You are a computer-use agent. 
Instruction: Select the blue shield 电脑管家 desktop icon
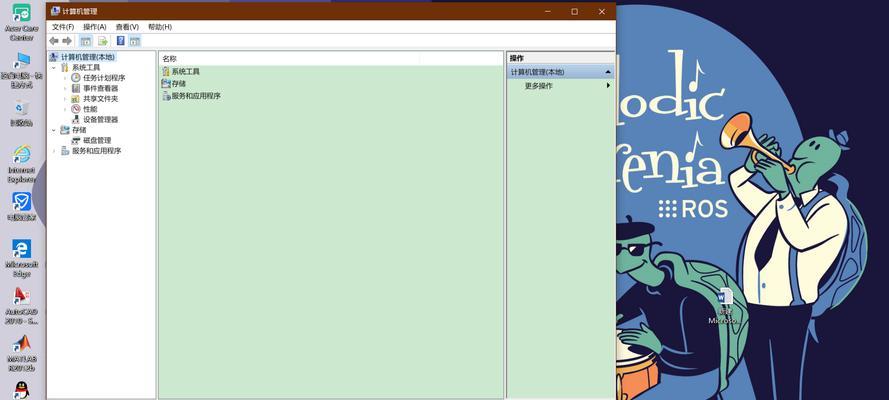(x=22, y=207)
